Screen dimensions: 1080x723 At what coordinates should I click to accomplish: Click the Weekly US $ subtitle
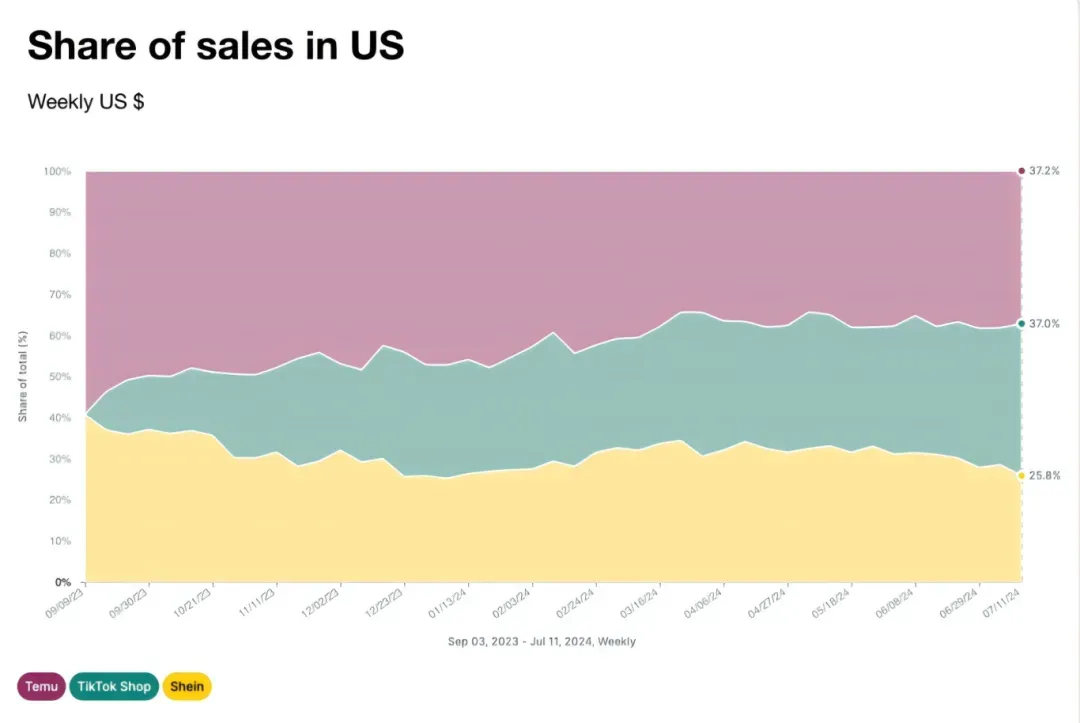click(86, 102)
